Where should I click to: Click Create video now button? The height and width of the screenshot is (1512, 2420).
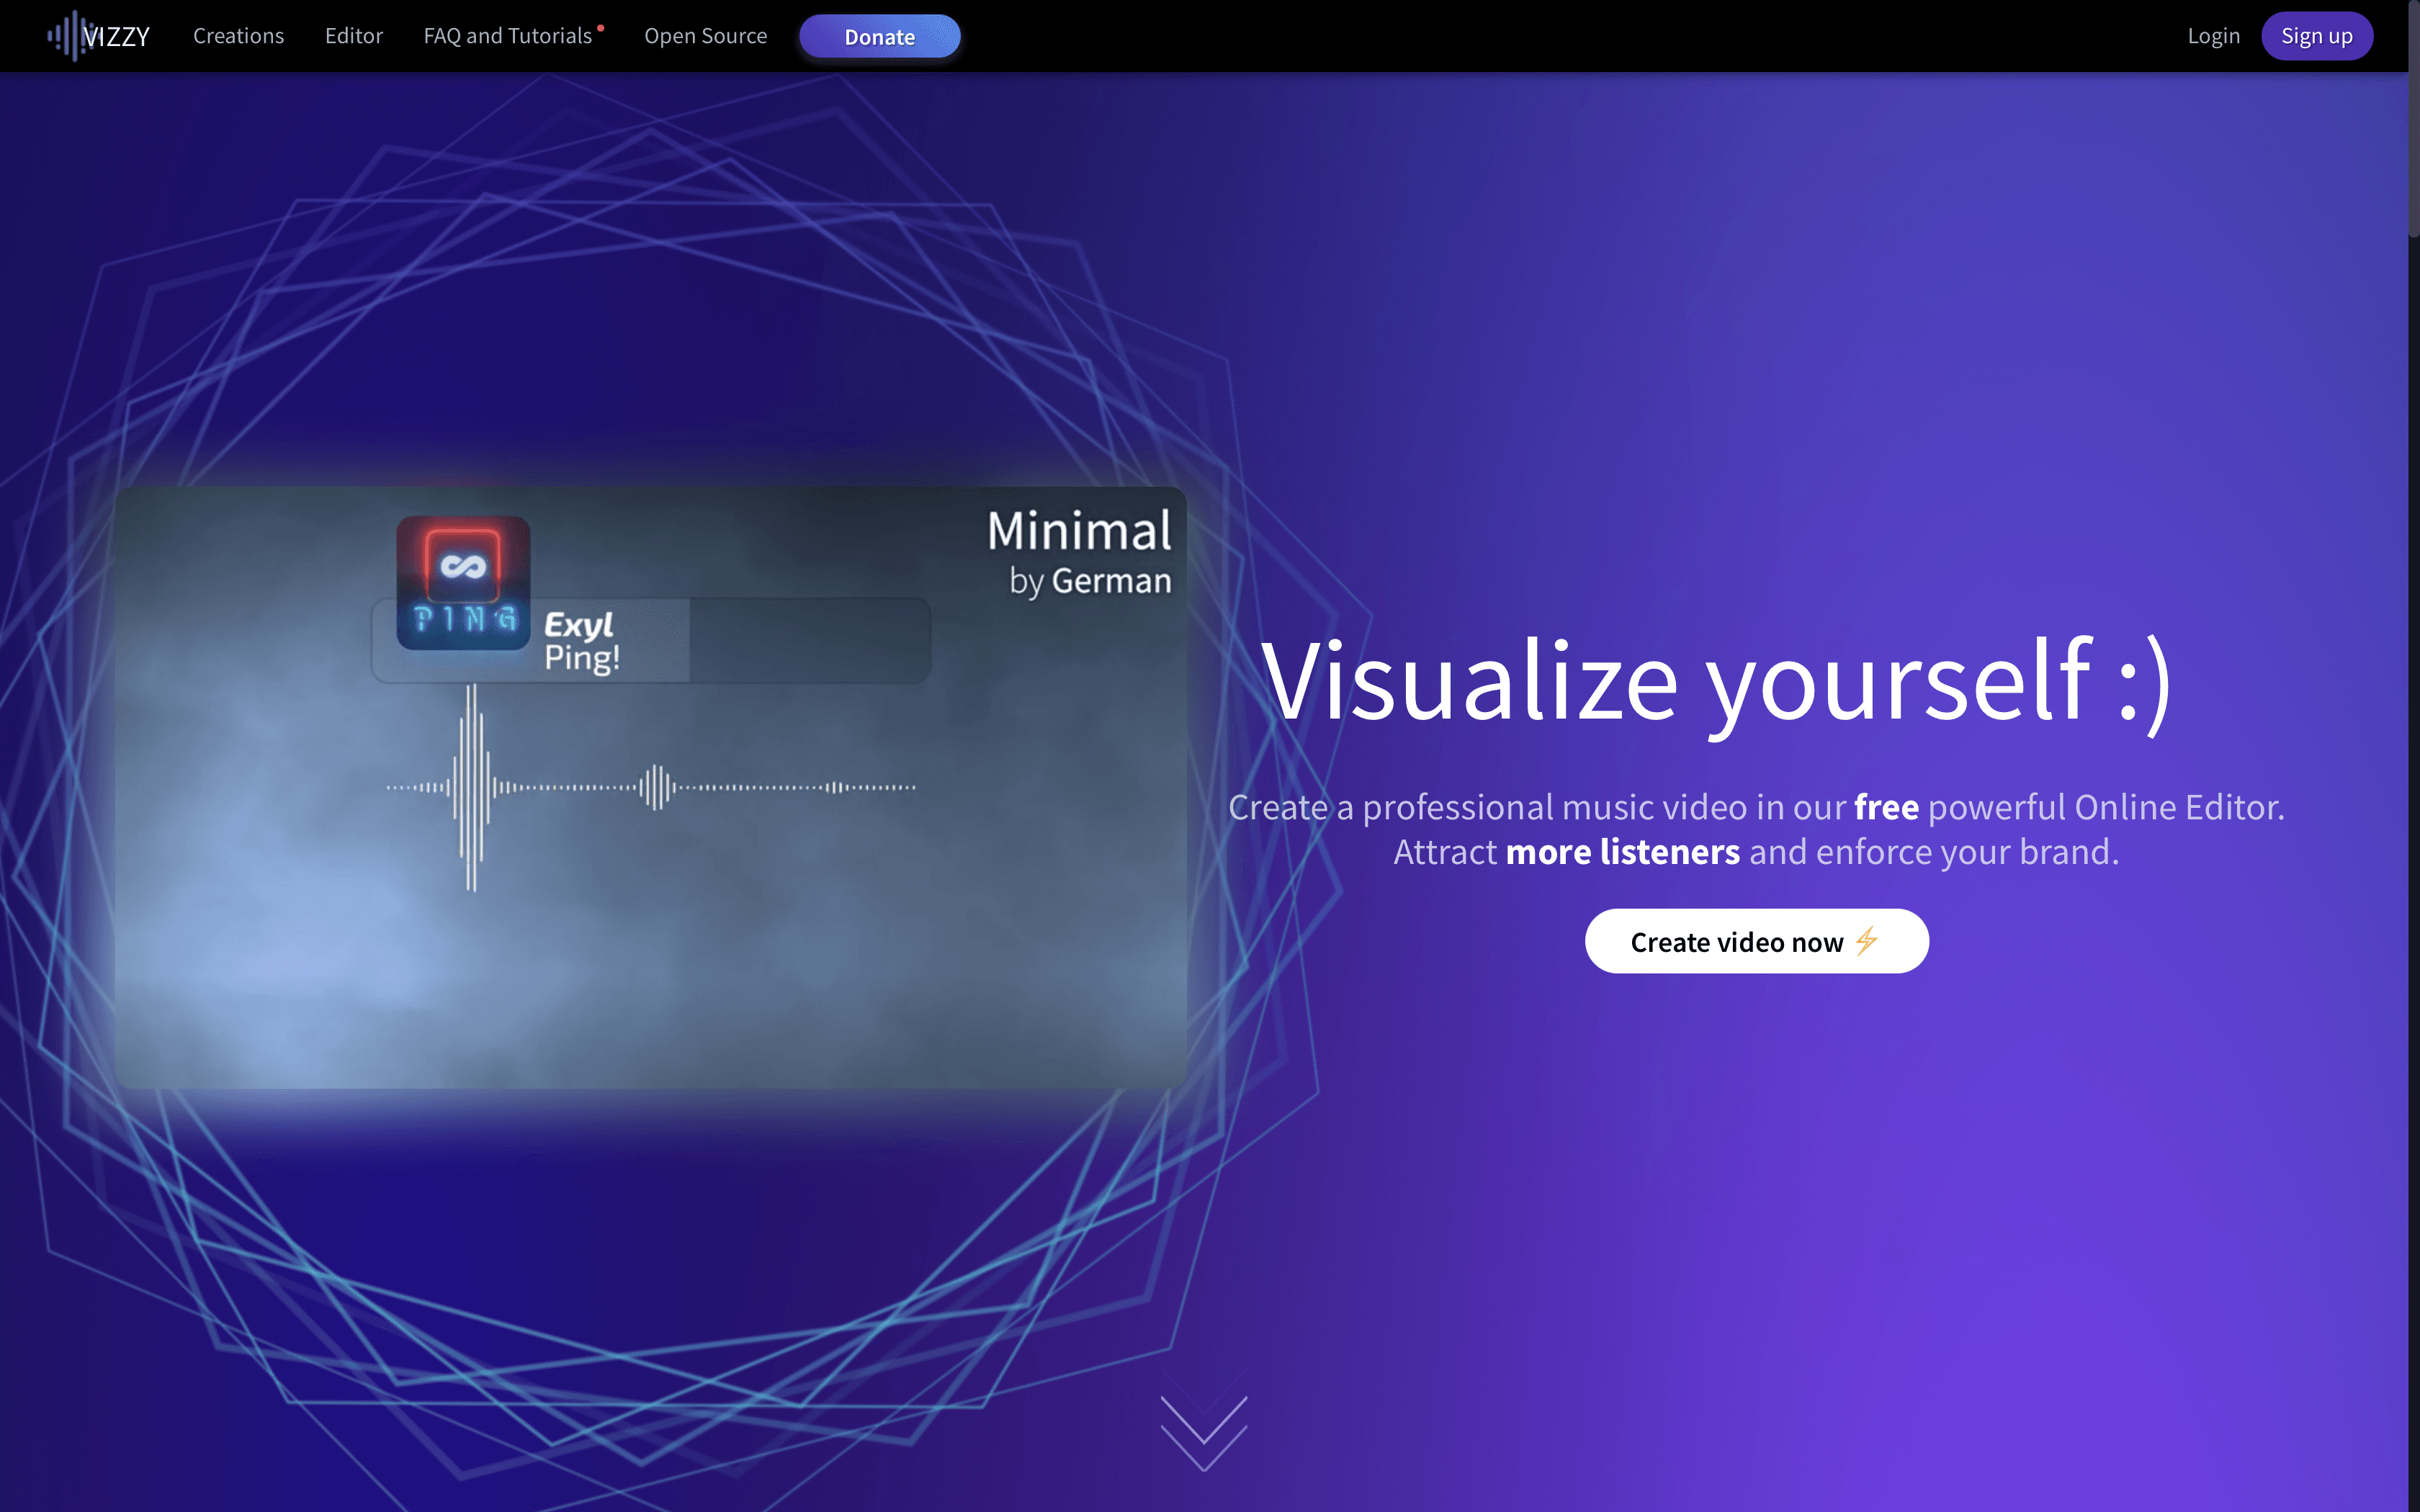point(1756,941)
